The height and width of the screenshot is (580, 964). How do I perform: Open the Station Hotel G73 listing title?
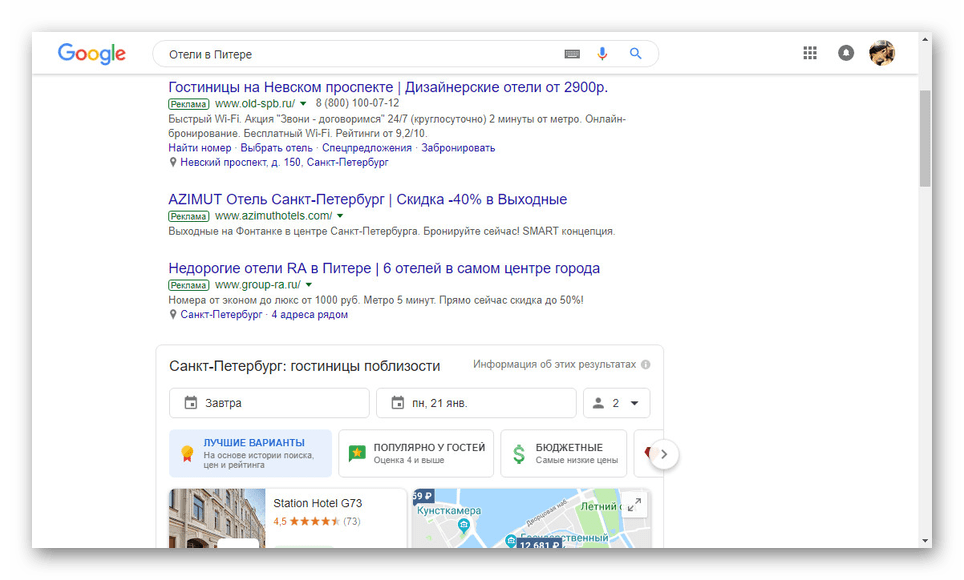pyautogui.click(x=318, y=503)
